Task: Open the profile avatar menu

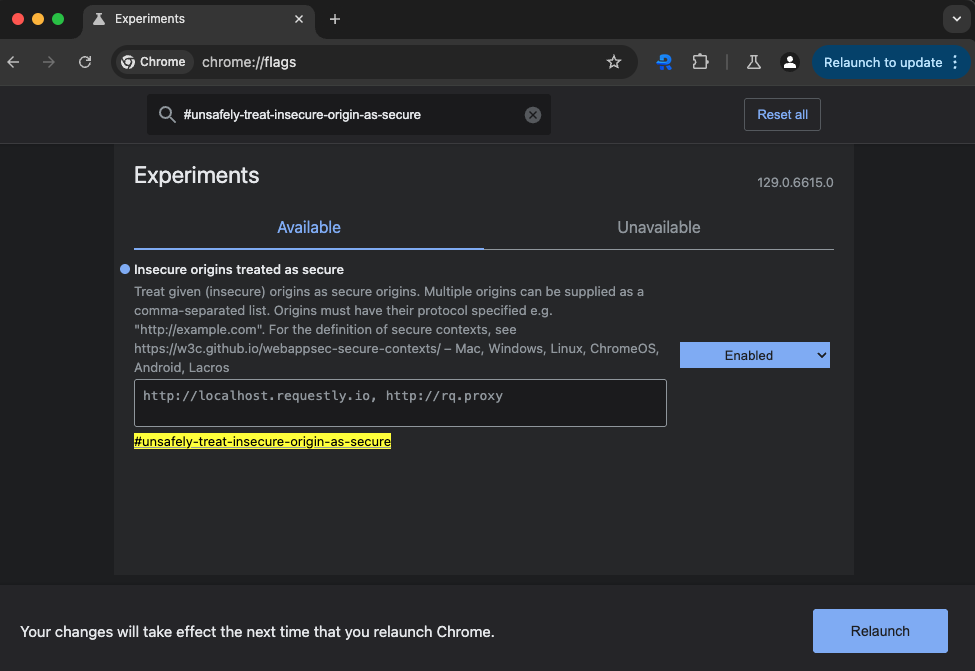Action: (x=790, y=62)
